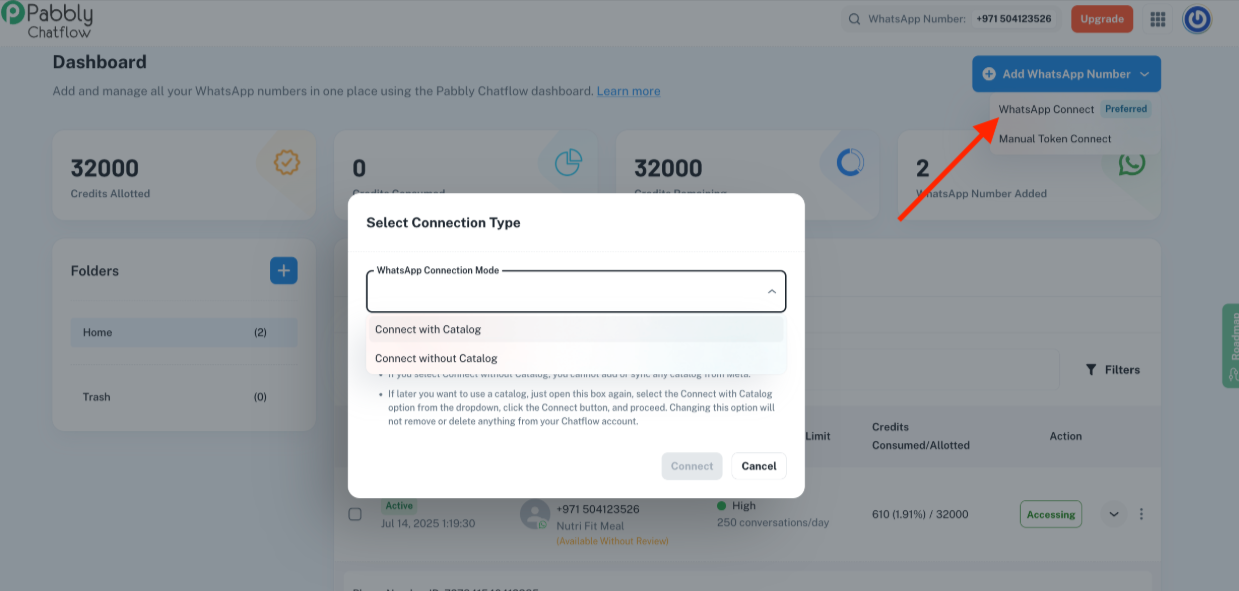Image resolution: width=1239 pixels, height=591 pixels.
Task: Tick the checkbox for Nutri Fit Meal row
Action: pyautogui.click(x=355, y=514)
